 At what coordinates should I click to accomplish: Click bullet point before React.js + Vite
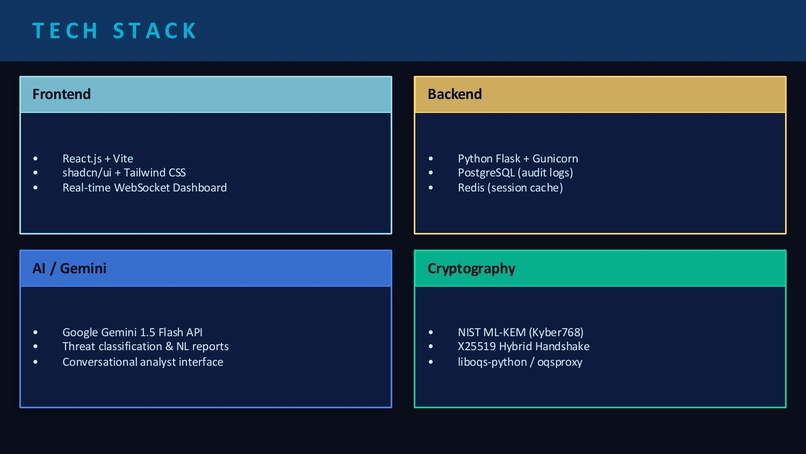[35, 159]
